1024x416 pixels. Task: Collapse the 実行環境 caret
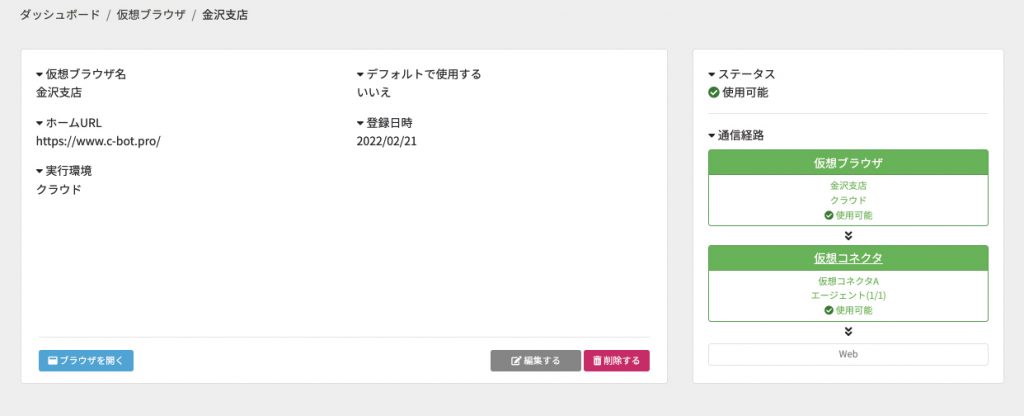click(x=39, y=171)
